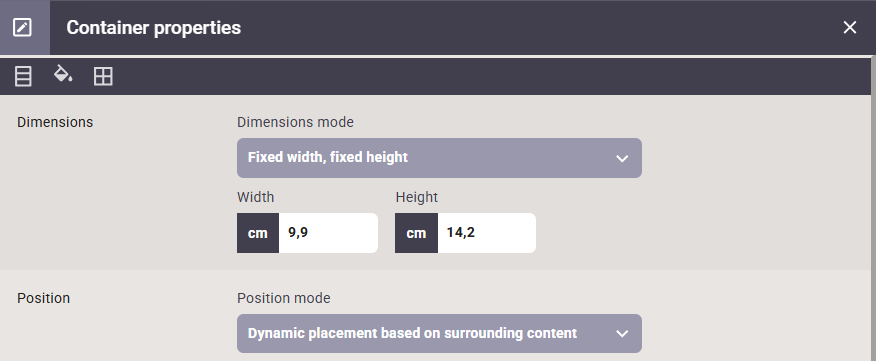This screenshot has width=876, height=361.
Task: Click the cm unit box for Height
Action: [416, 233]
